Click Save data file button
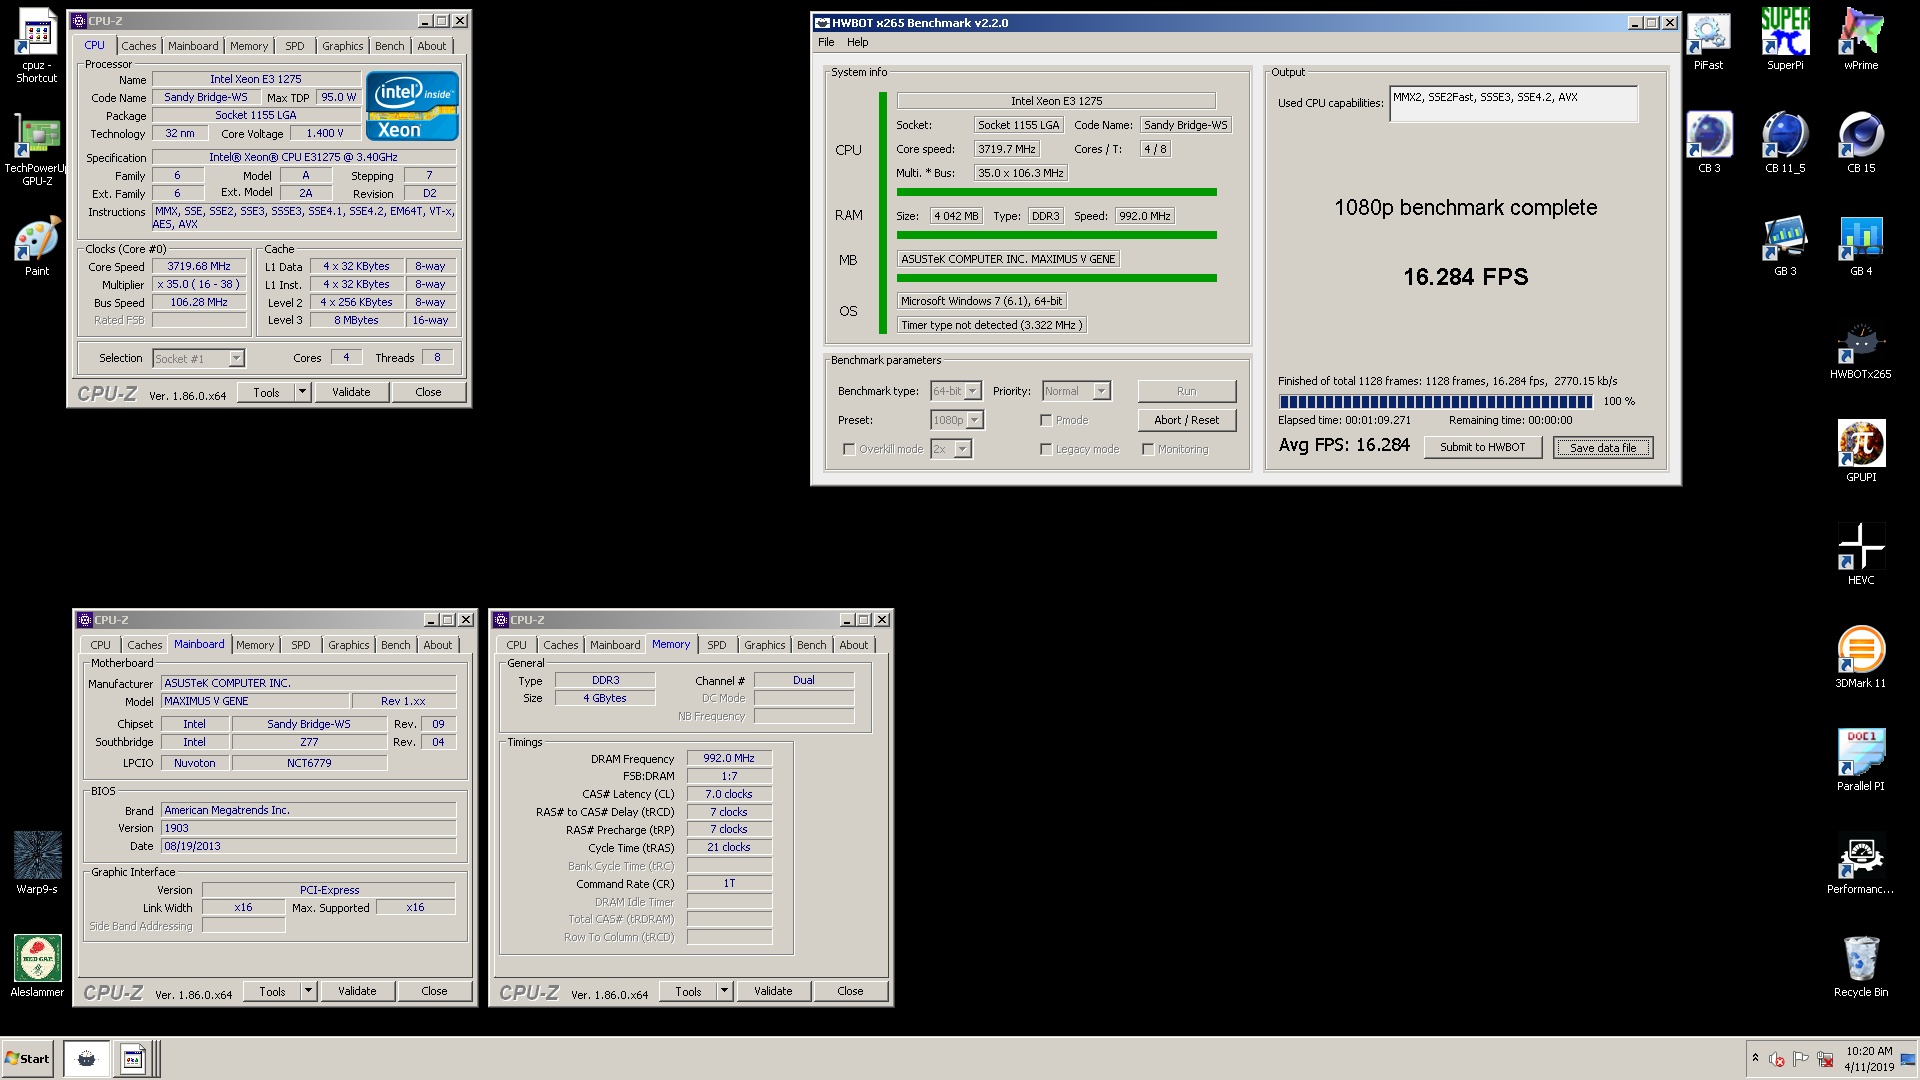The image size is (1920, 1080). point(1603,447)
